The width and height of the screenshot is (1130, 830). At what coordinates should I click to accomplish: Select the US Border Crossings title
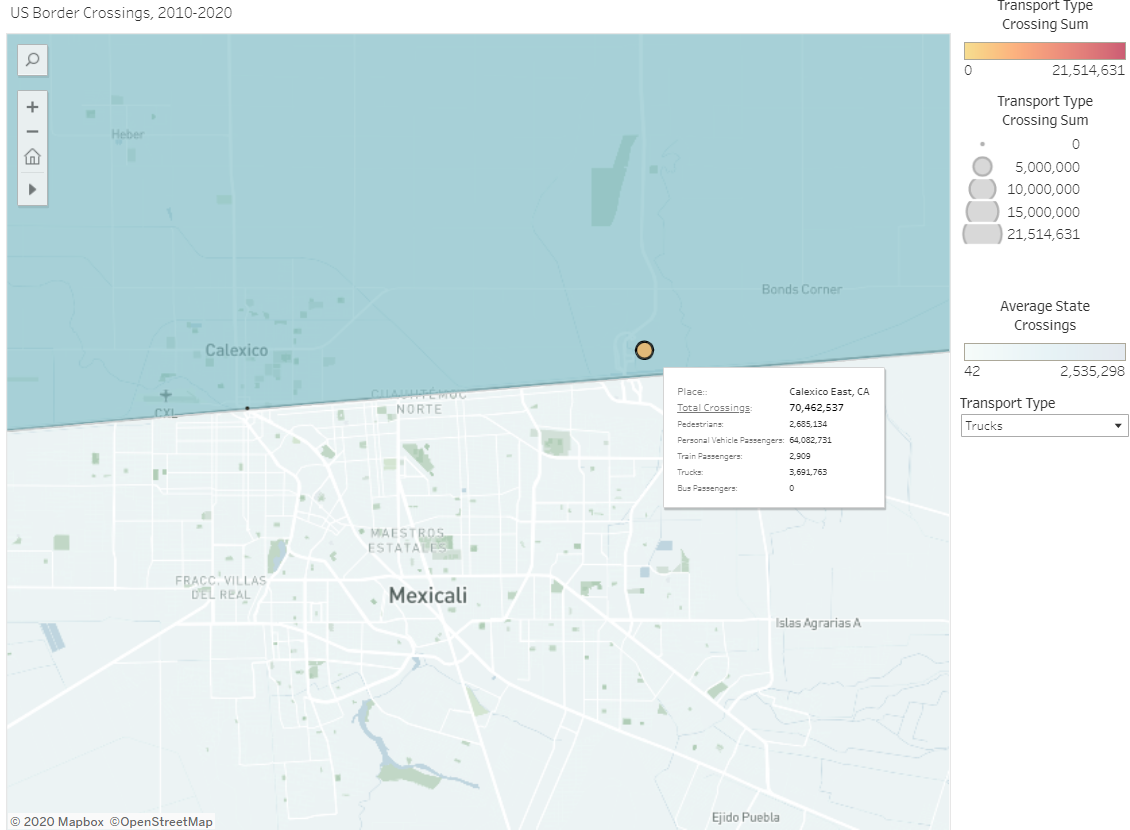[120, 13]
